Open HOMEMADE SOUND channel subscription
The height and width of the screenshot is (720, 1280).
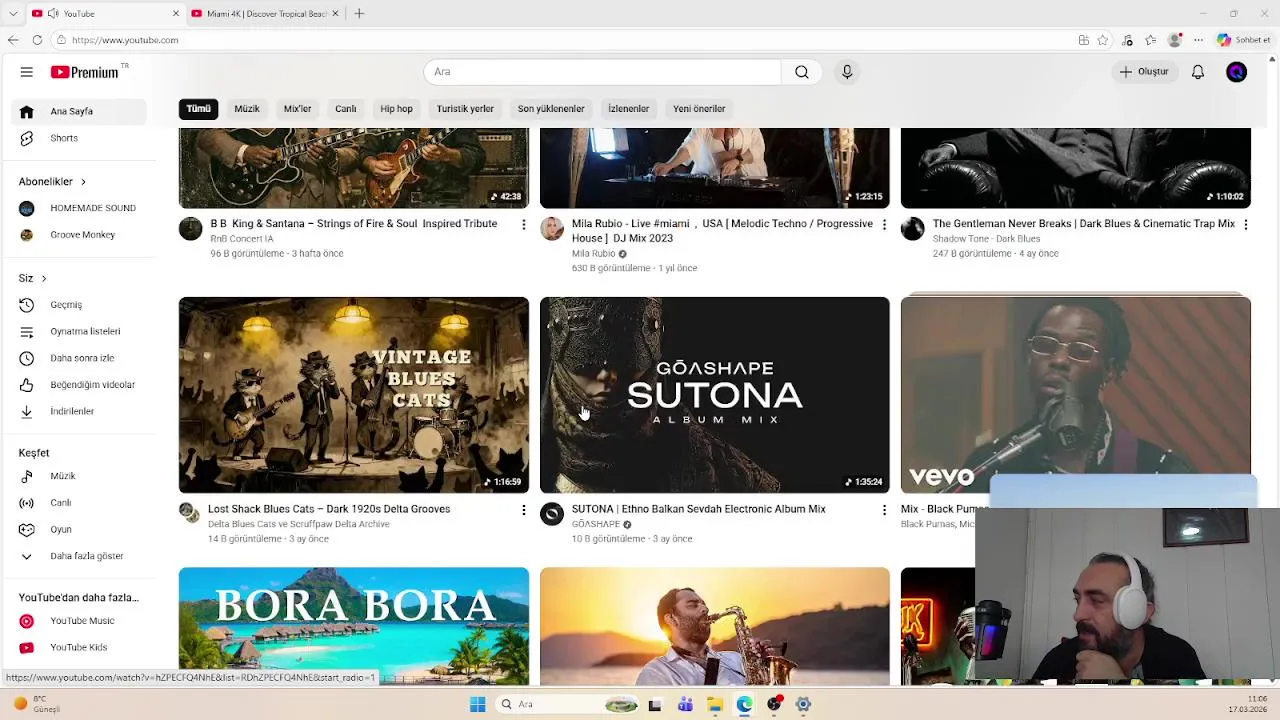(78, 208)
